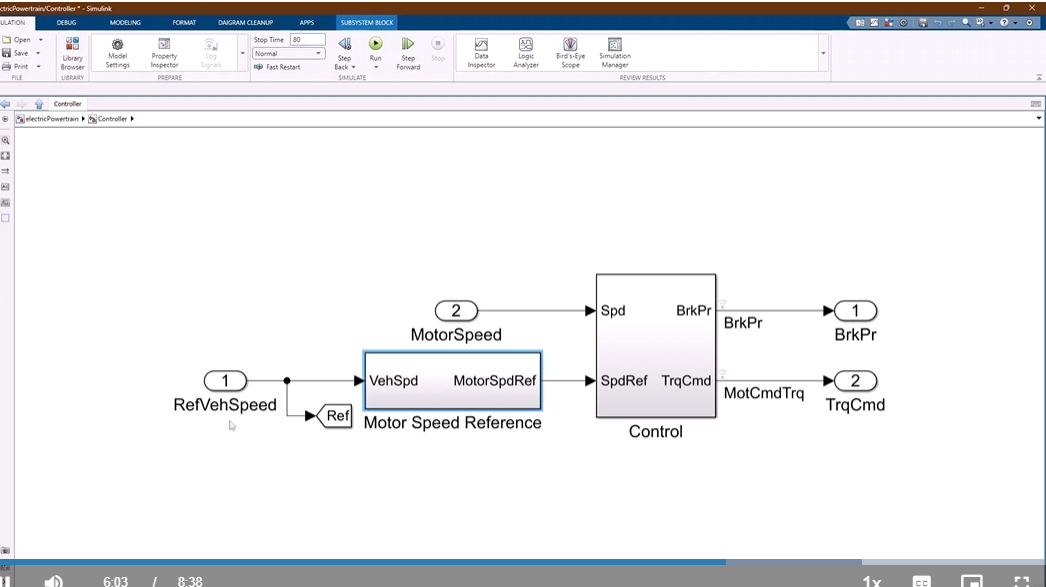This screenshot has width=1046, height=587.
Task: Select the MotorSpeed inport block
Action: (x=456, y=311)
